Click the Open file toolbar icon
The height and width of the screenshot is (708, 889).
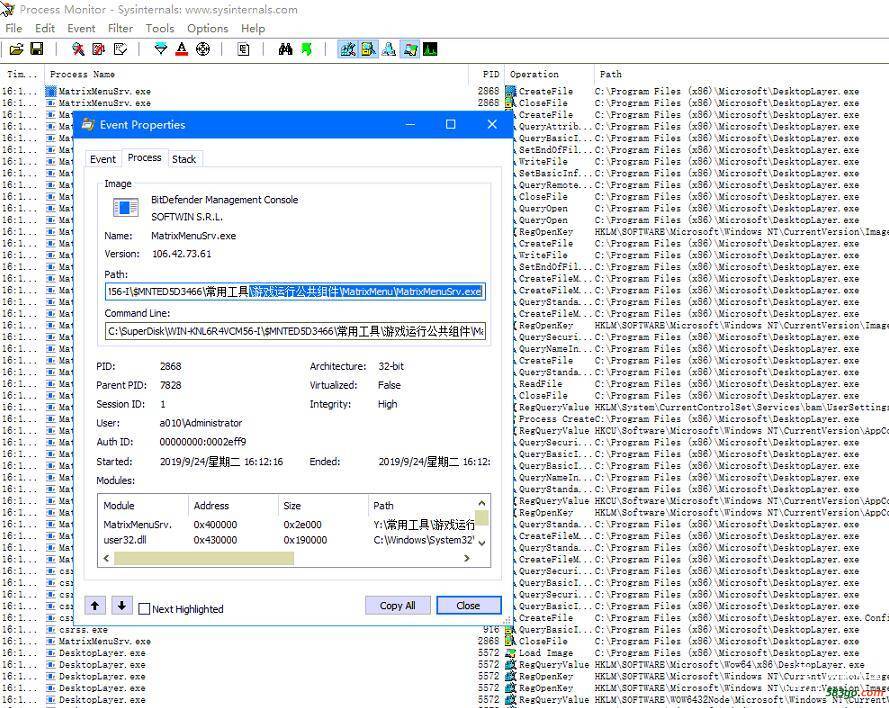16,49
